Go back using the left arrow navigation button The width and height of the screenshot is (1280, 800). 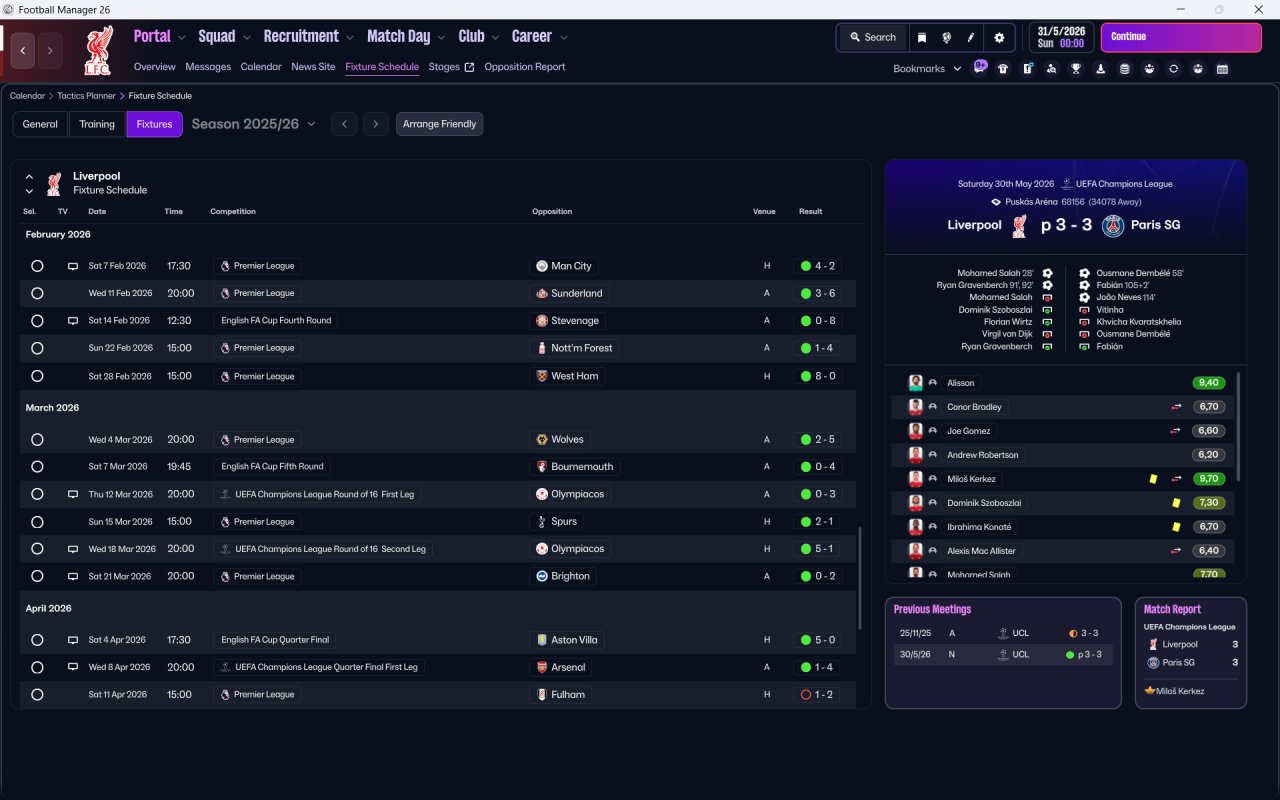[x=23, y=51]
